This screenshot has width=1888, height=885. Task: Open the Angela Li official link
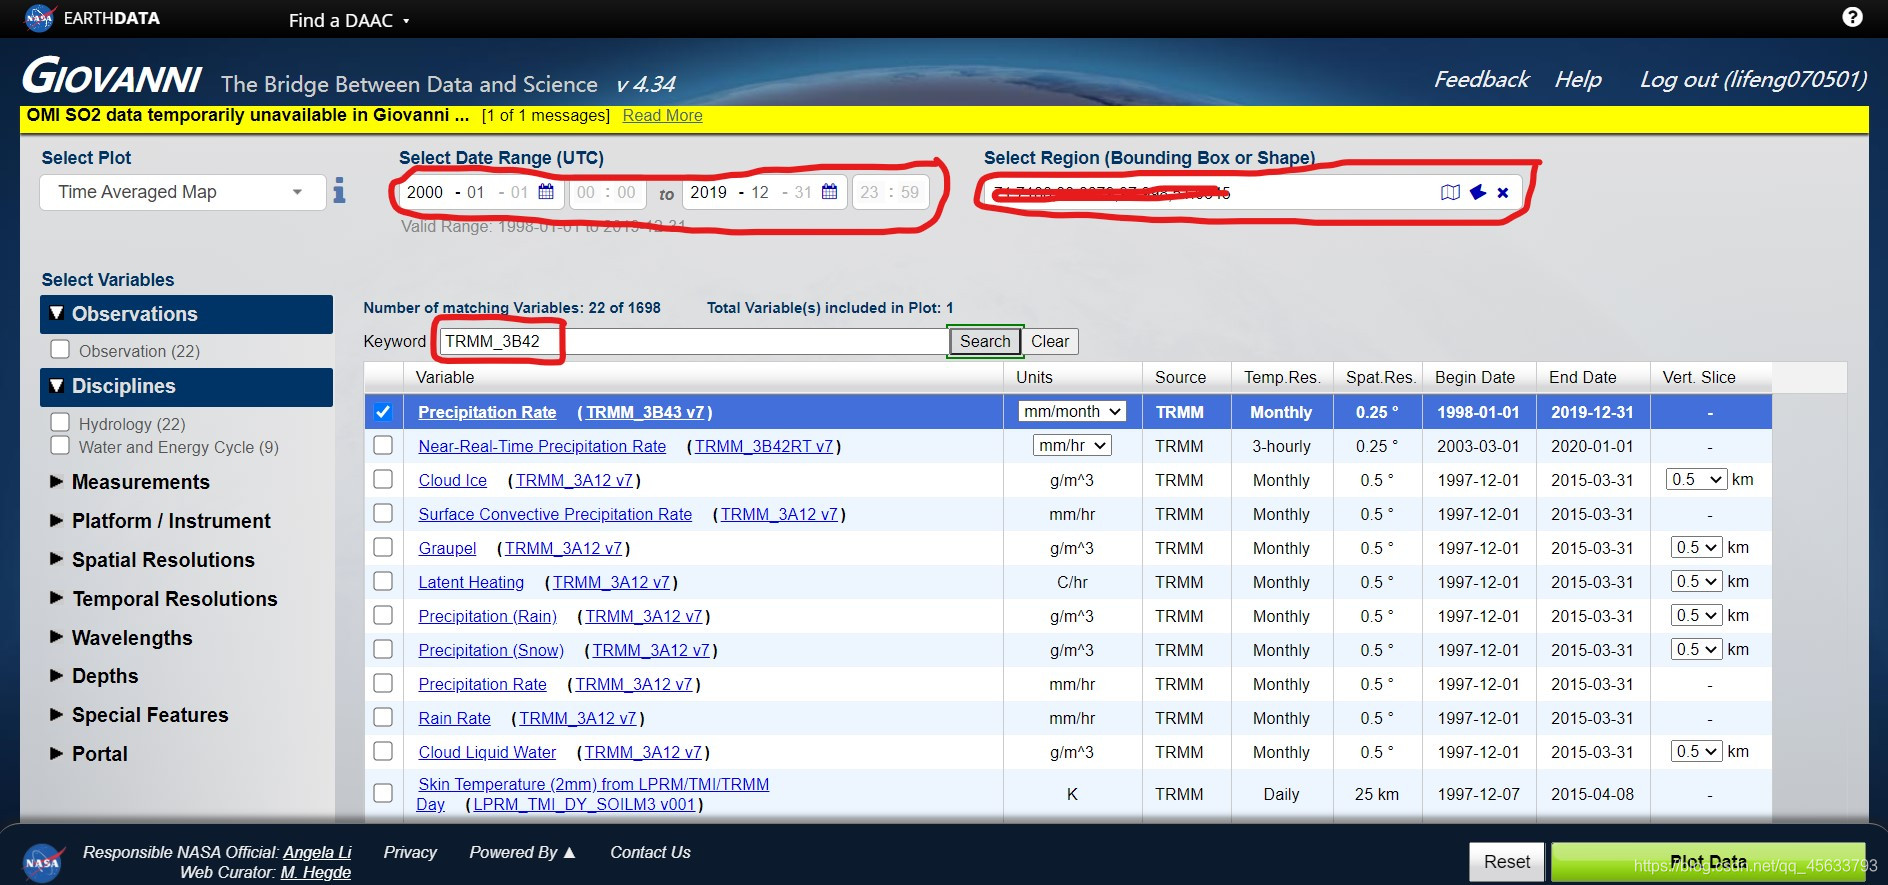[317, 852]
